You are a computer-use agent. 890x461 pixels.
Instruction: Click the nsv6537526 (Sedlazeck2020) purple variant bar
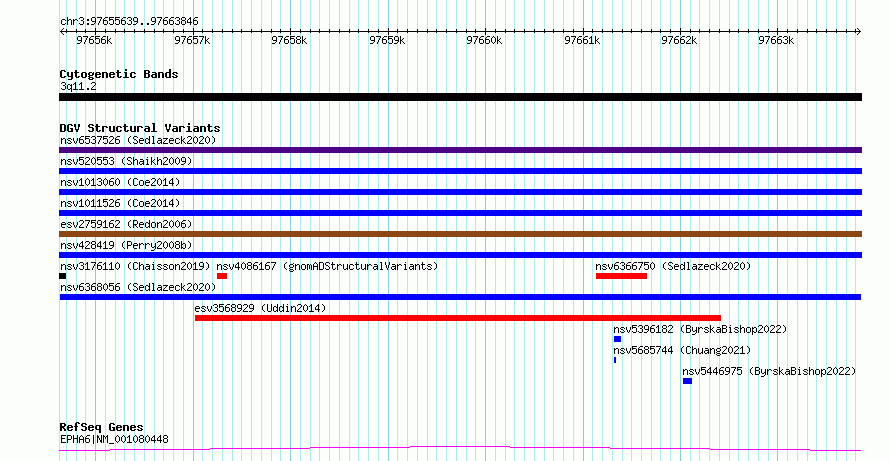[460, 150]
